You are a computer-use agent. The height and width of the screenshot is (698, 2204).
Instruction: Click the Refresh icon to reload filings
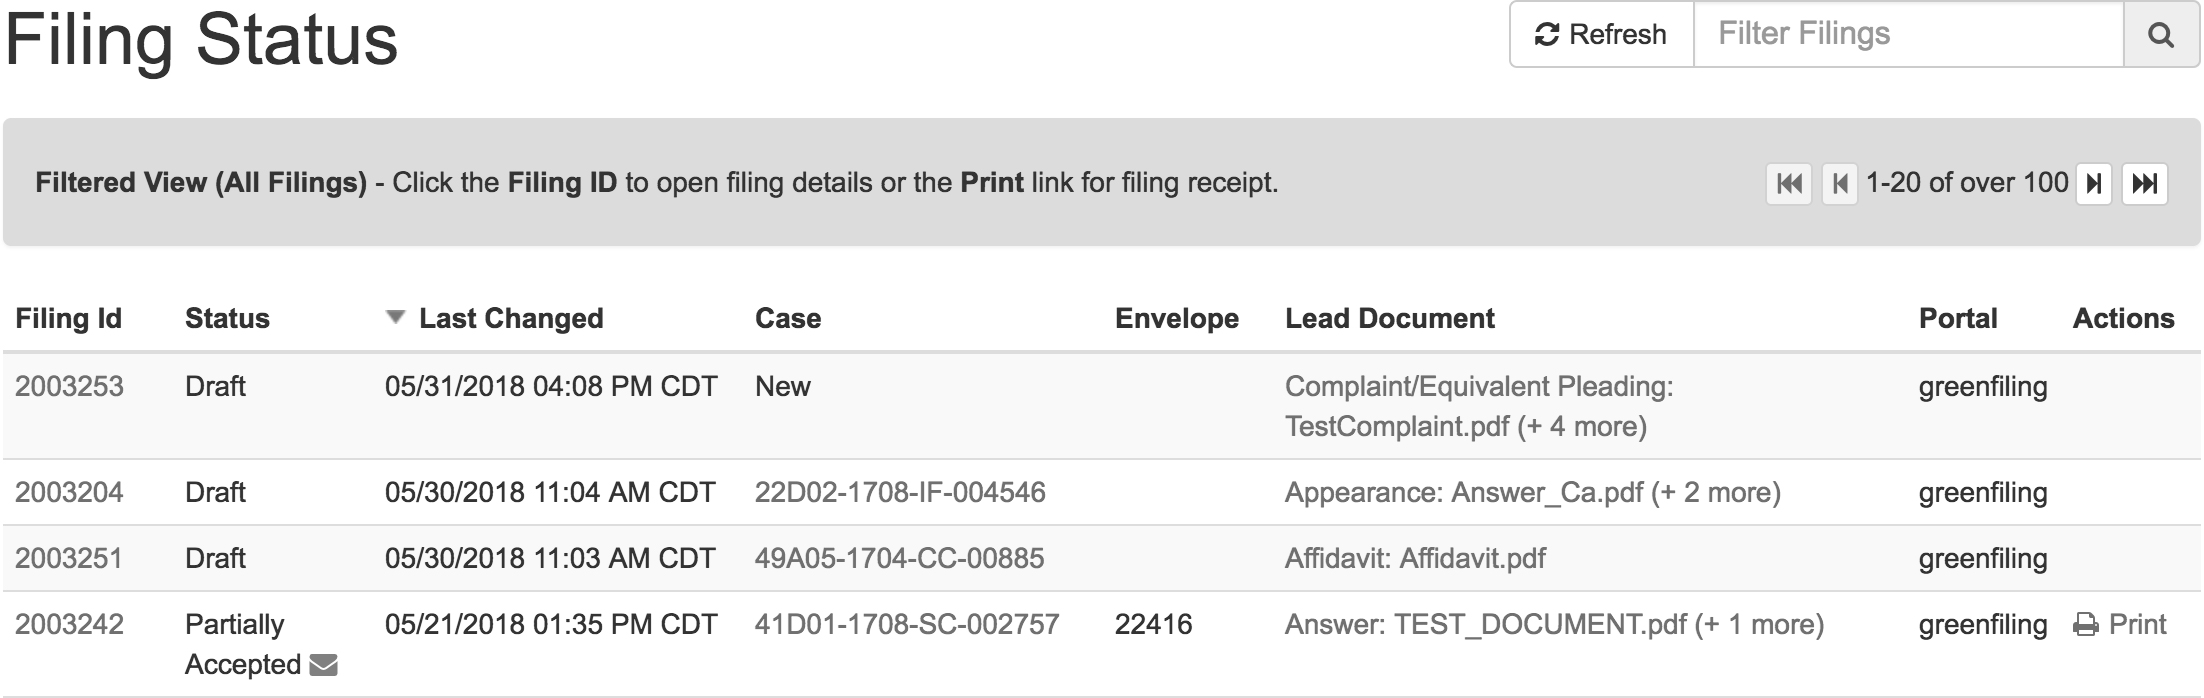tap(1546, 33)
